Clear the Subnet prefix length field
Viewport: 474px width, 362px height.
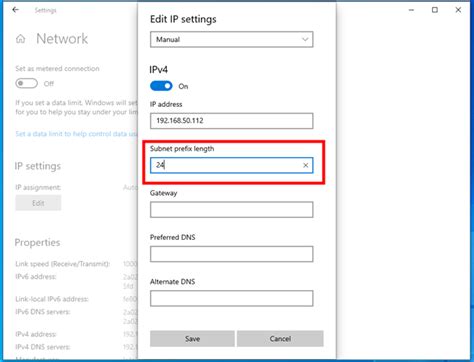tap(305, 165)
